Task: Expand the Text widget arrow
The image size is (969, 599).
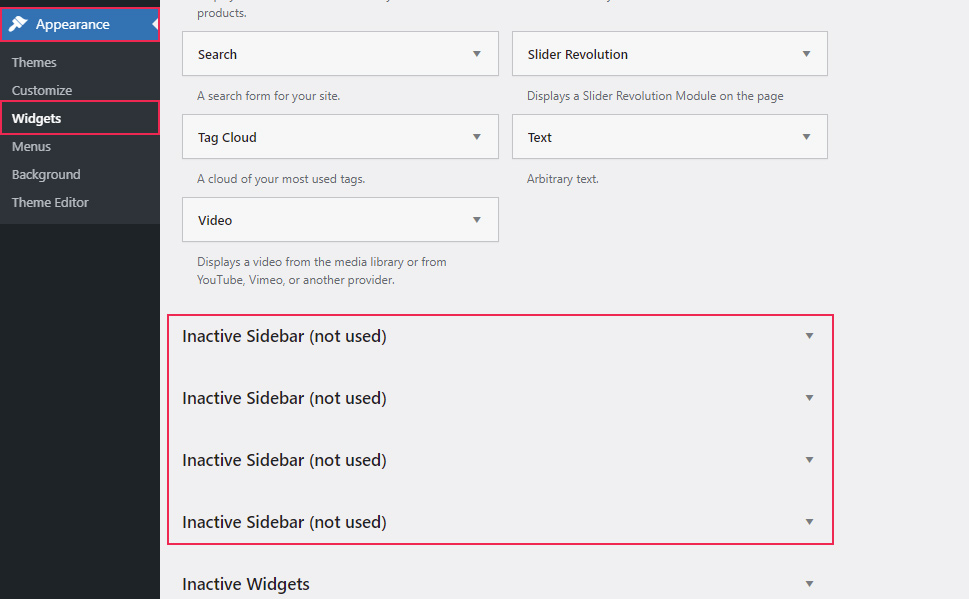Action: coord(806,137)
